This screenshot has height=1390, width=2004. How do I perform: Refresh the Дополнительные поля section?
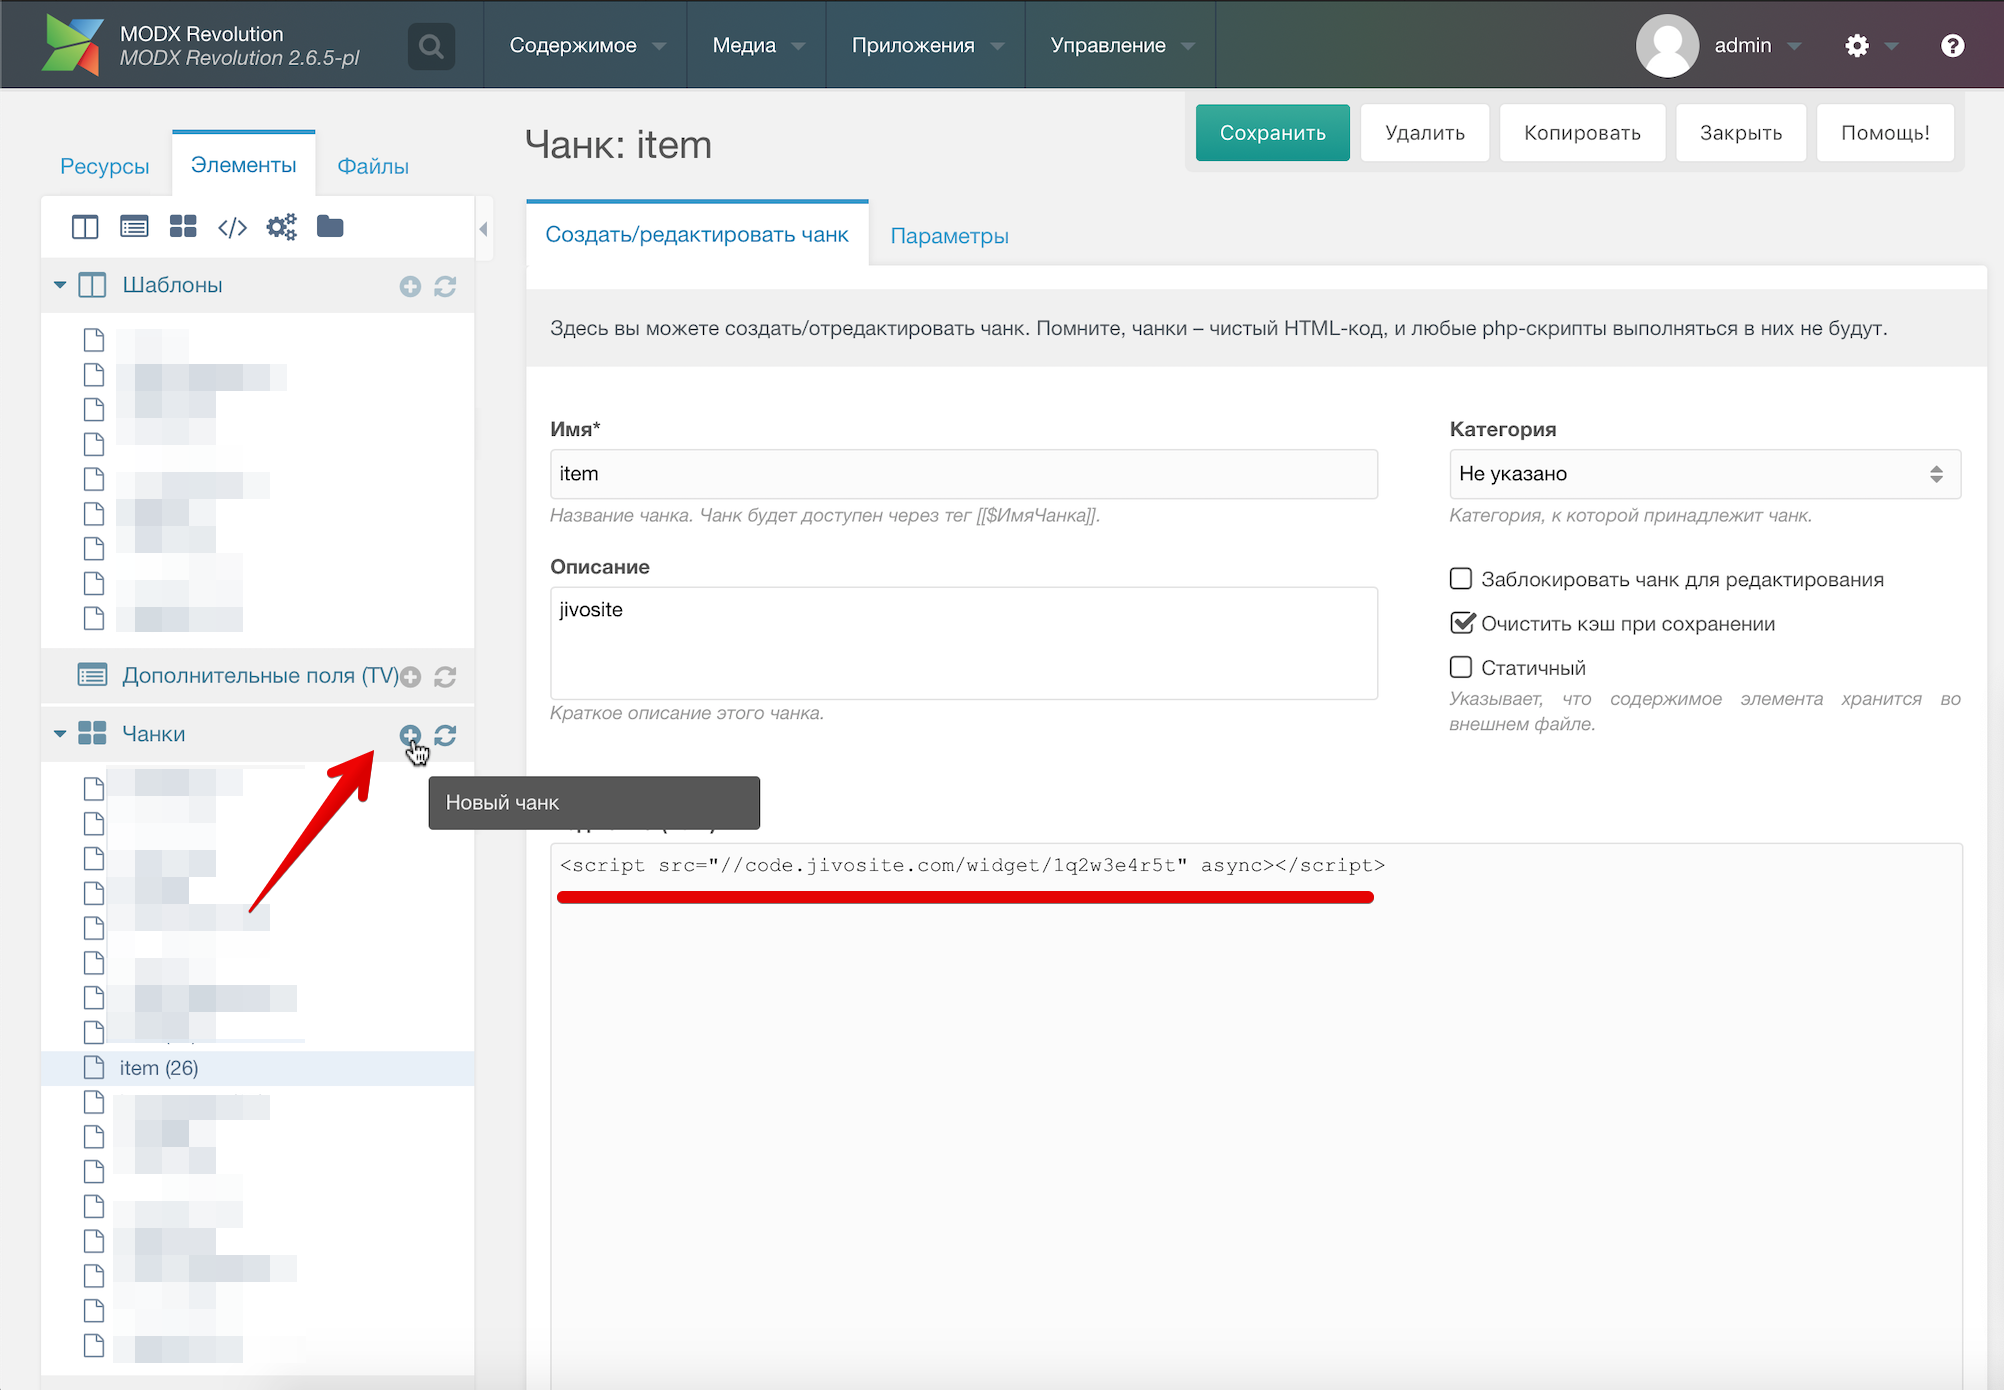(445, 677)
